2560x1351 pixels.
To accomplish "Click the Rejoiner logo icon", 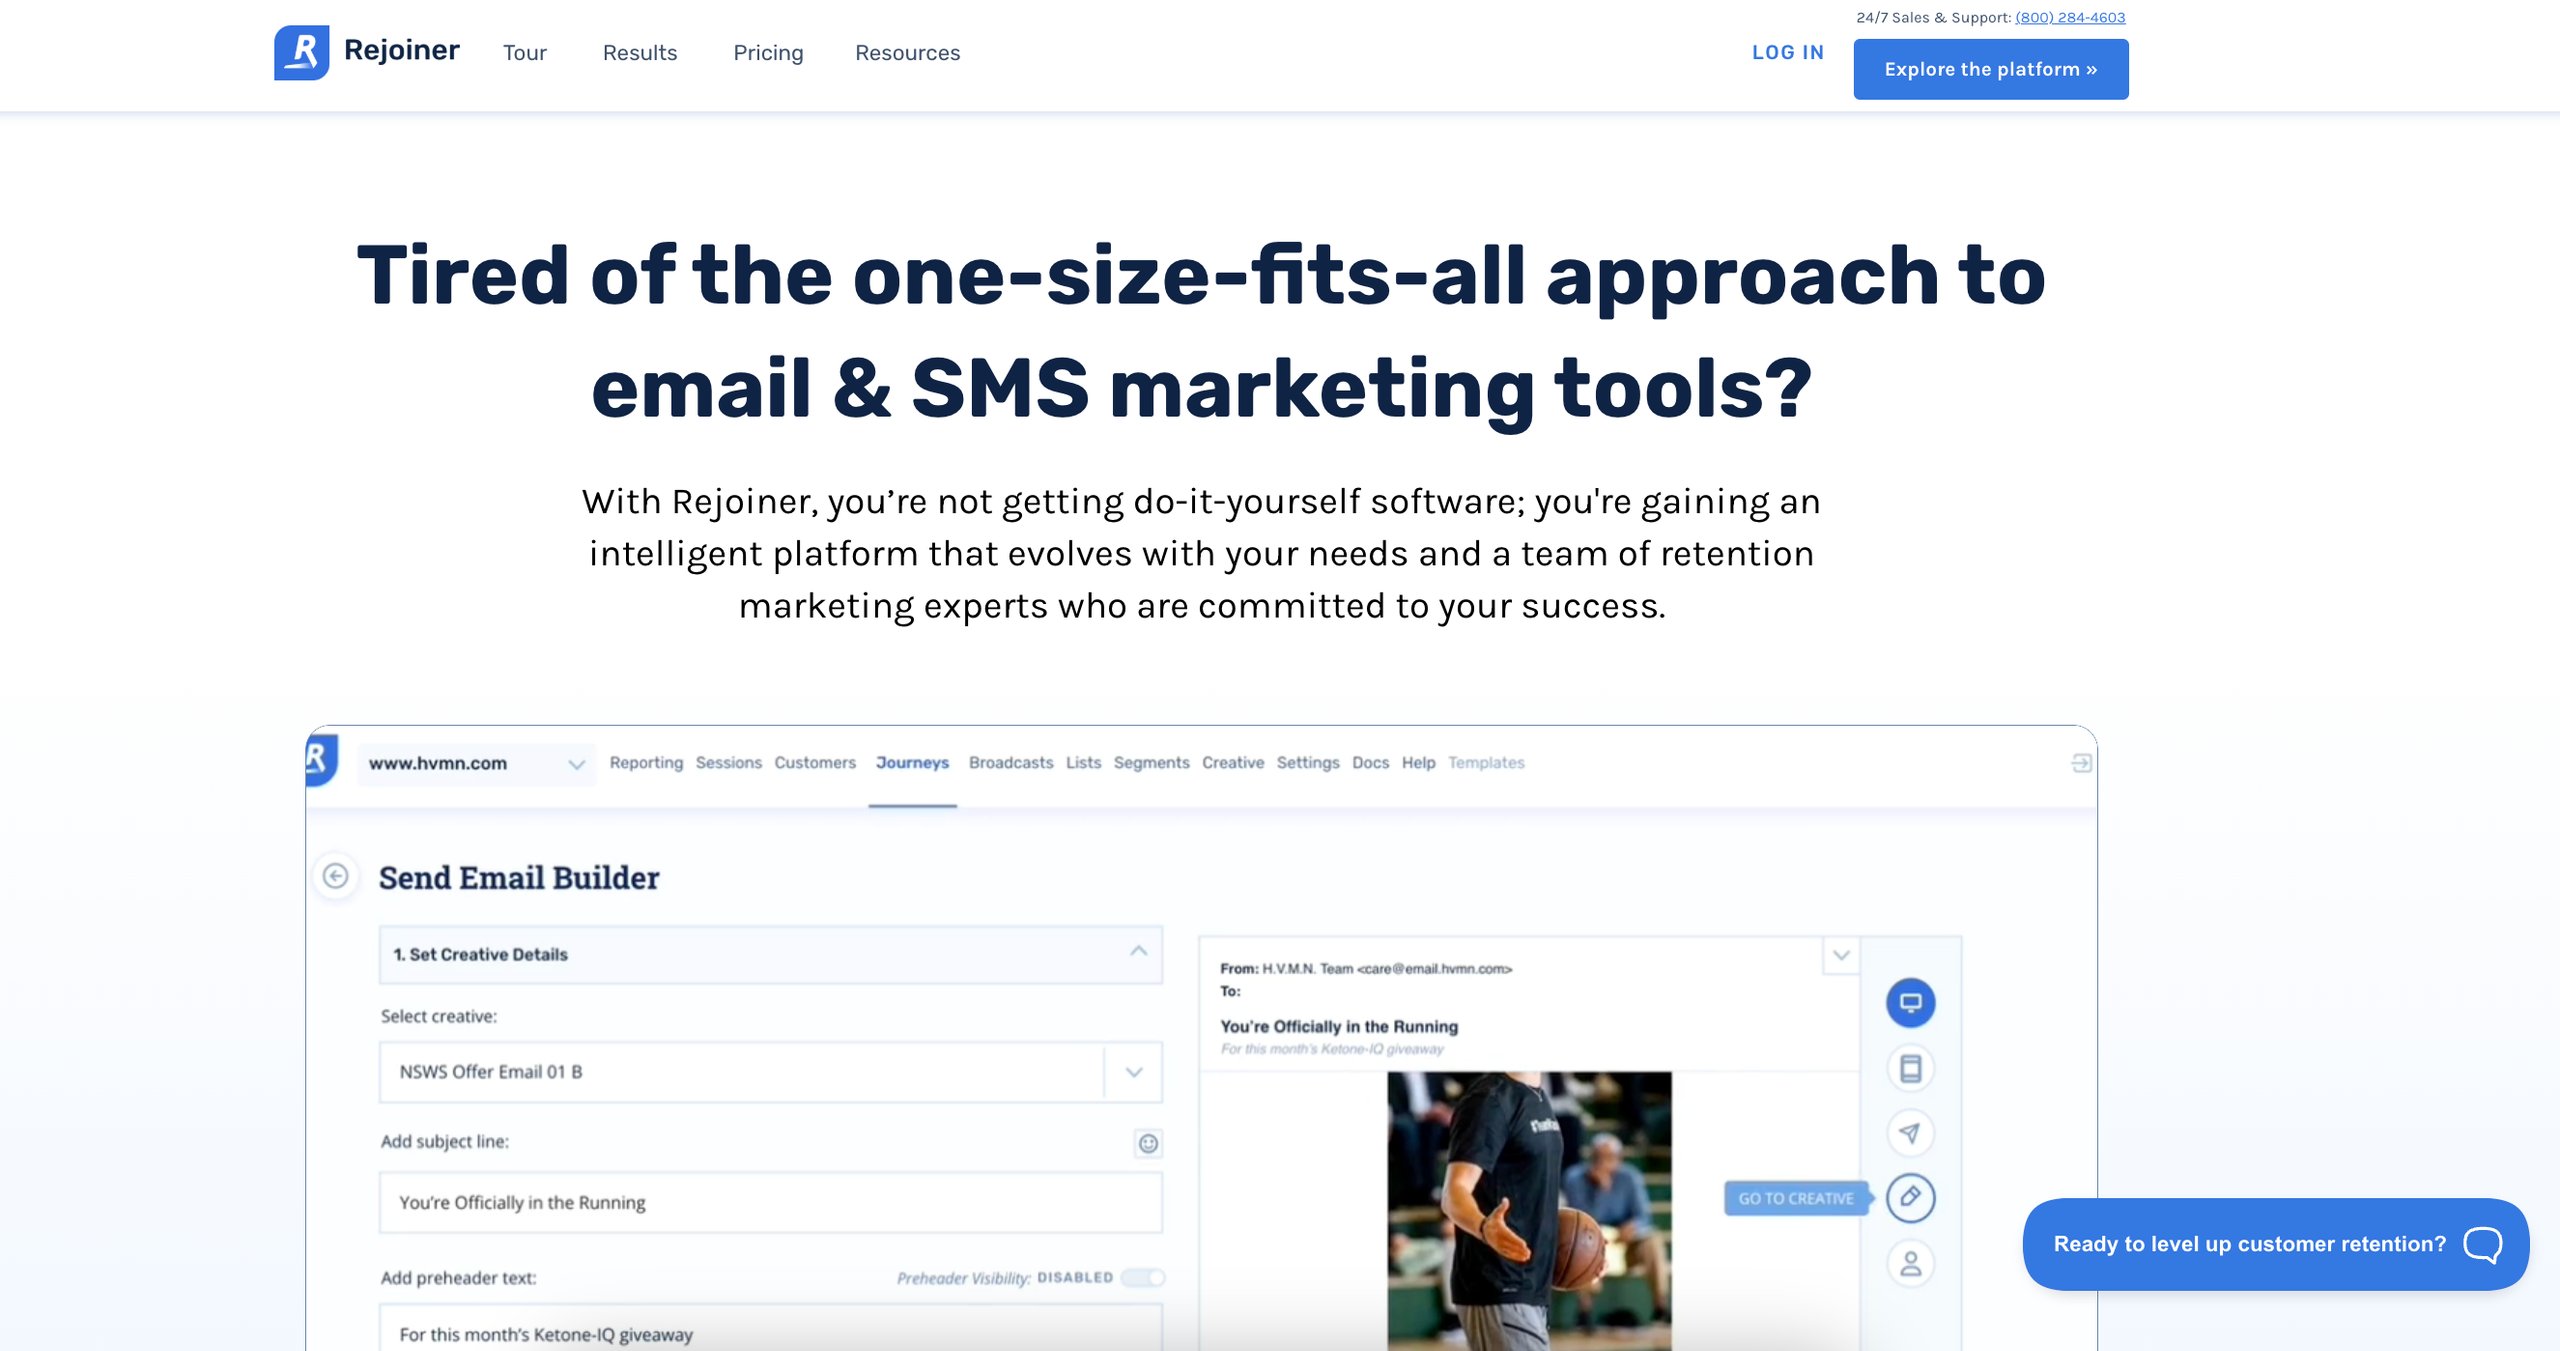I will (x=301, y=52).
